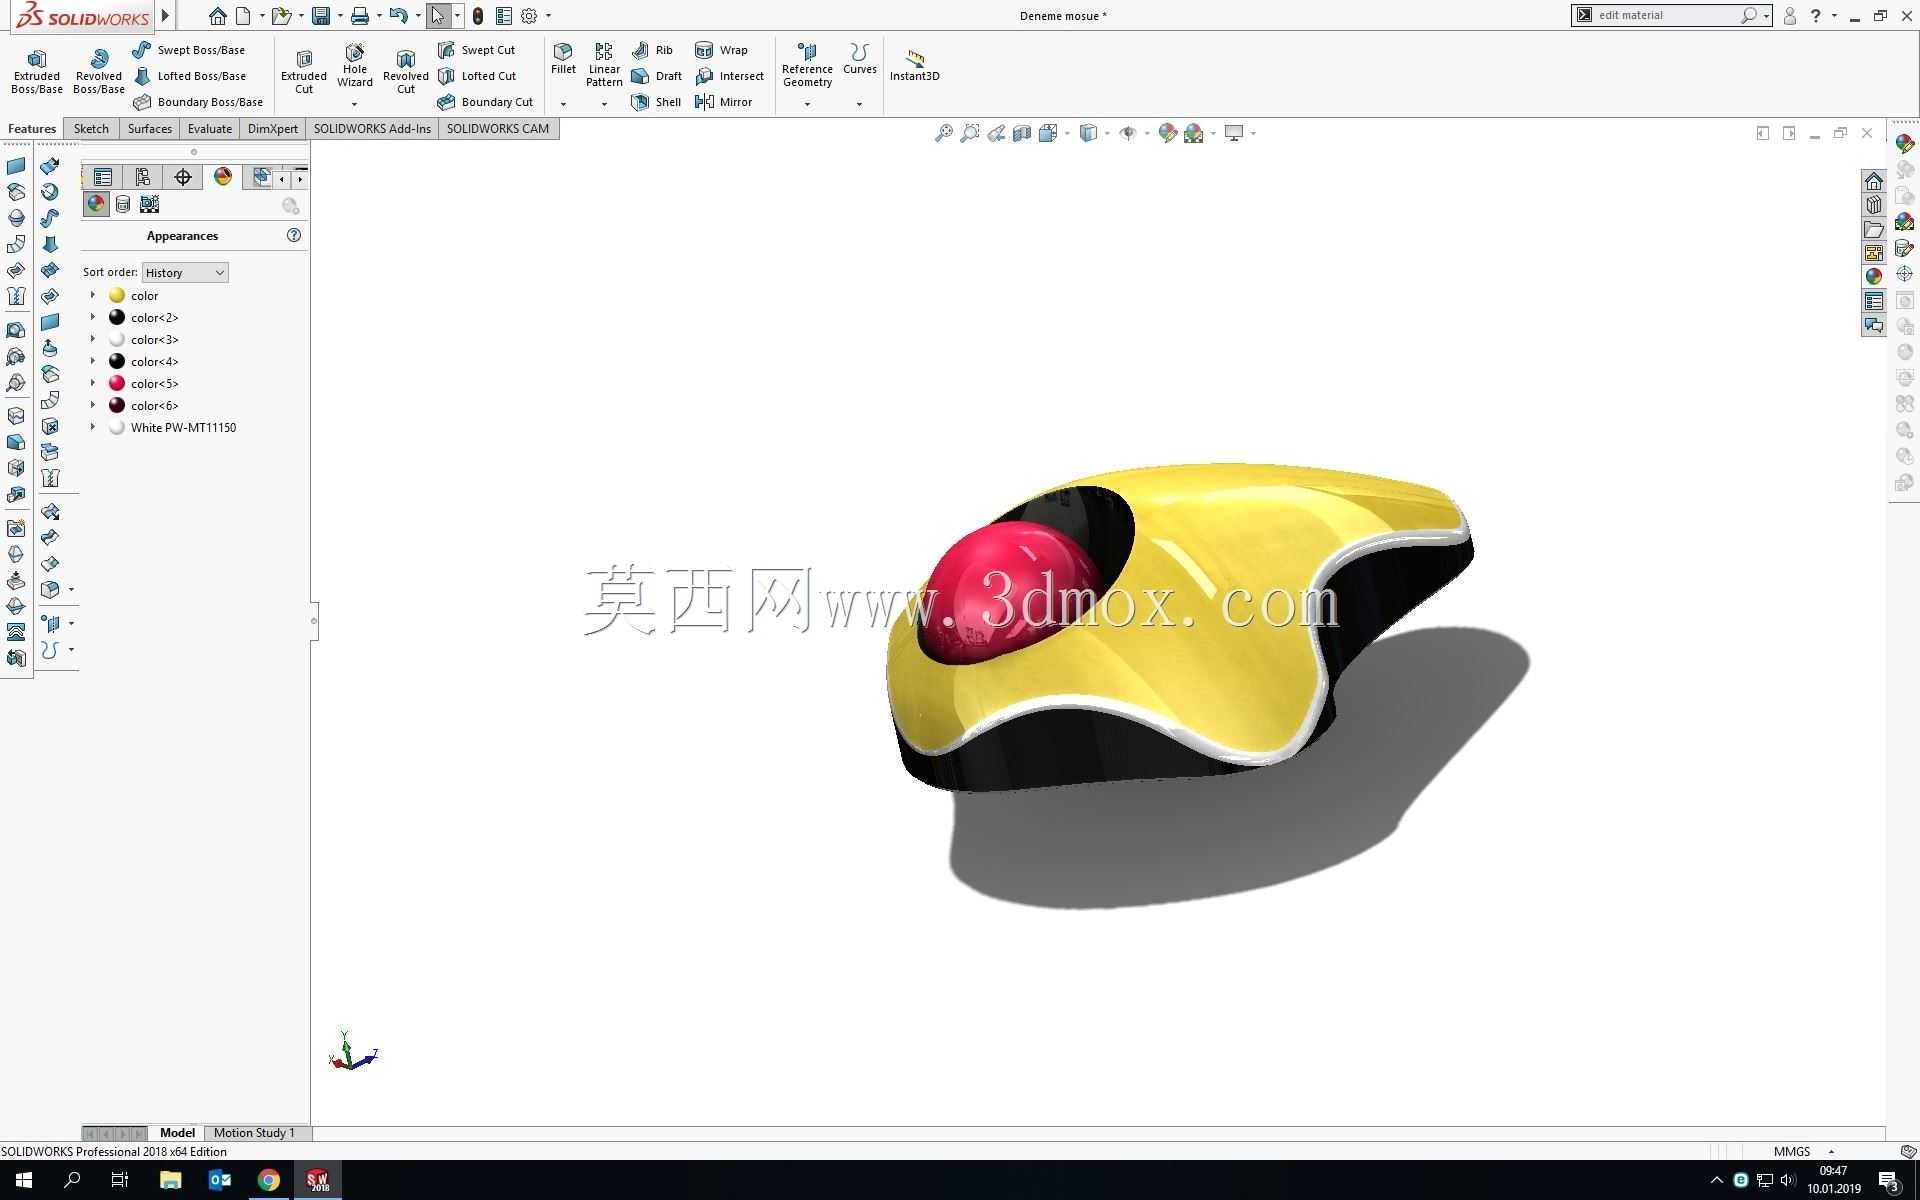Choose the Swept Cut feature
1920x1200 pixels.
point(477,50)
